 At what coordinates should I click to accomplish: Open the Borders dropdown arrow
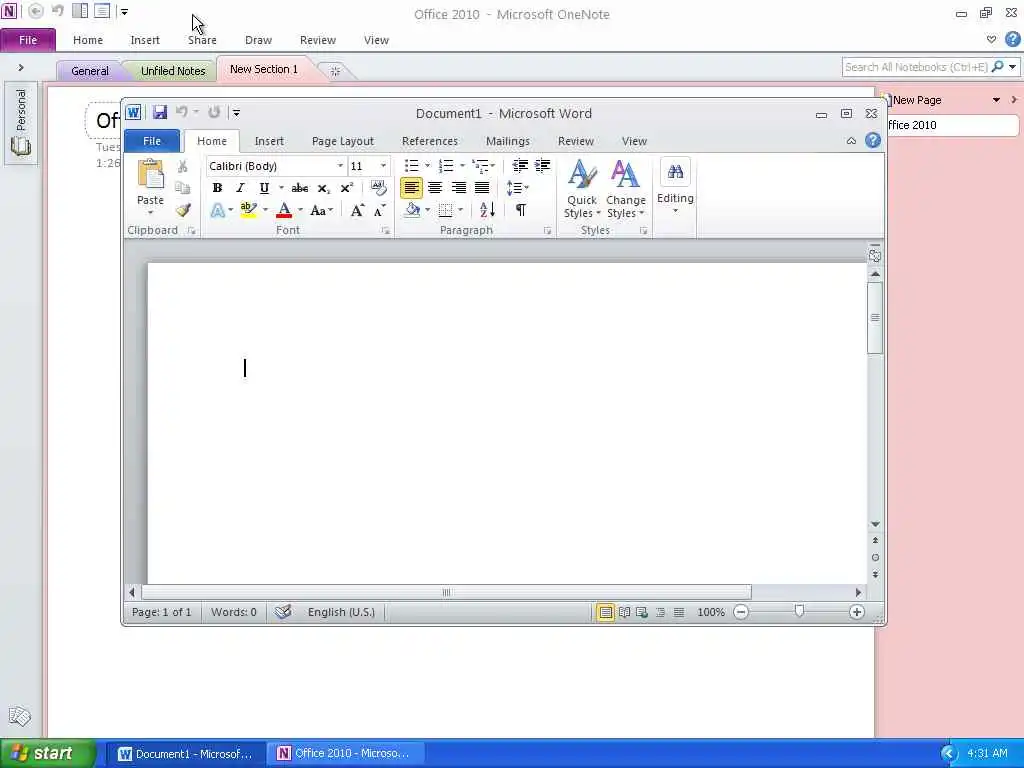tap(461, 210)
